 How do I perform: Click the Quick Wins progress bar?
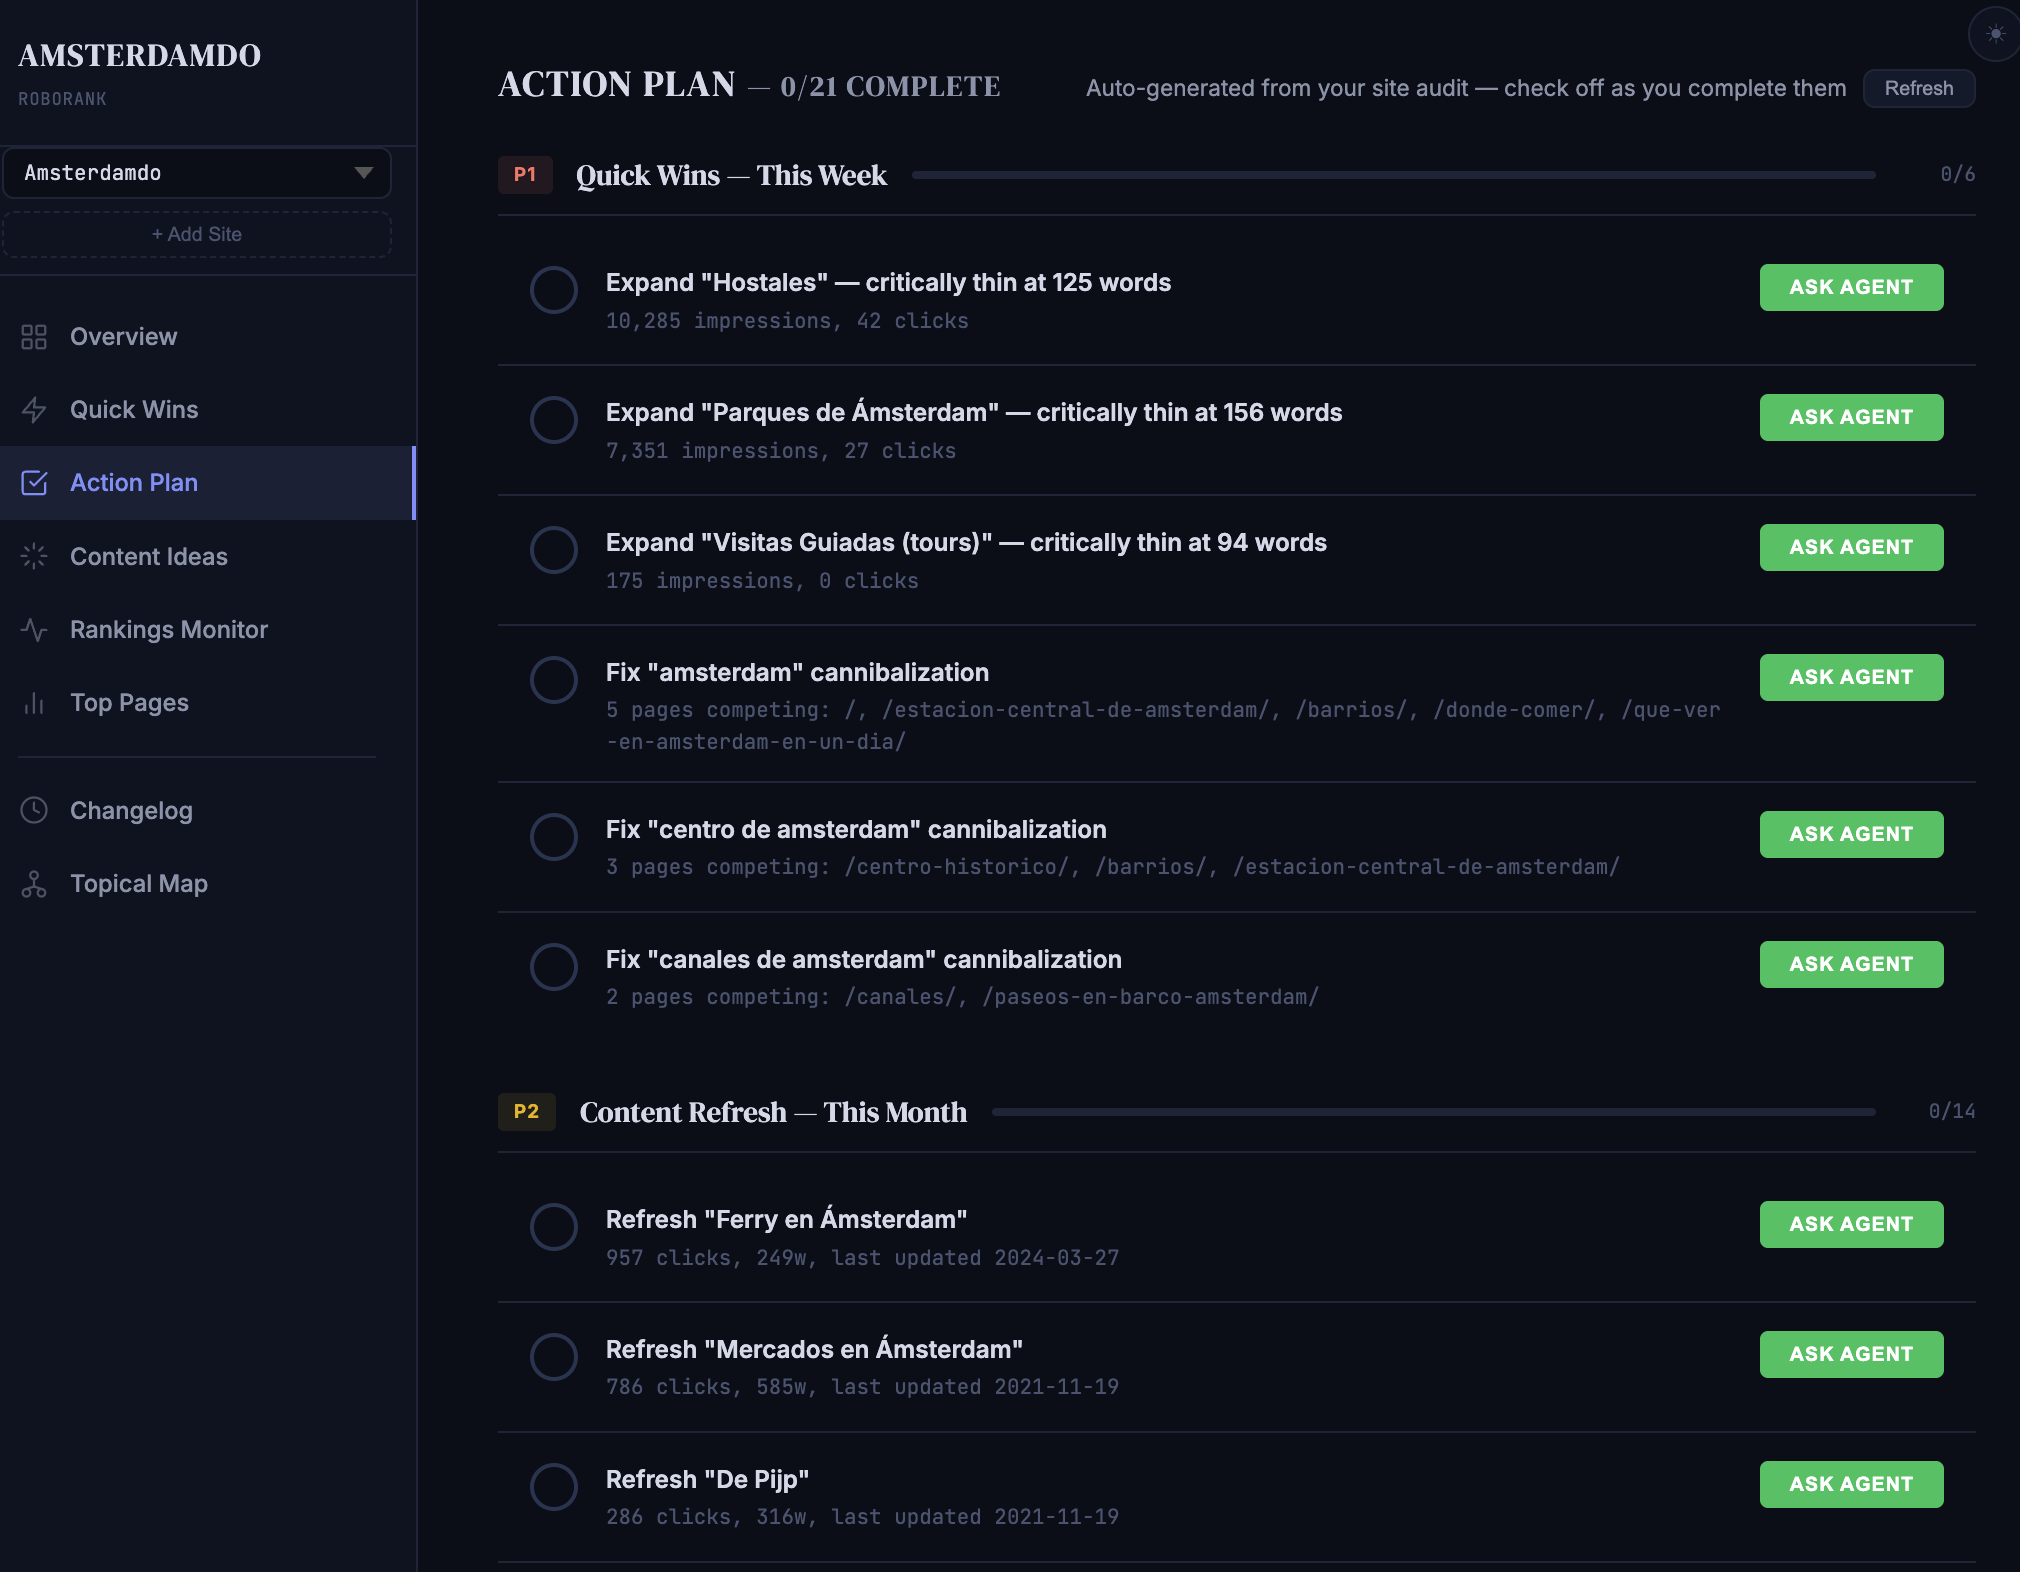[1393, 175]
